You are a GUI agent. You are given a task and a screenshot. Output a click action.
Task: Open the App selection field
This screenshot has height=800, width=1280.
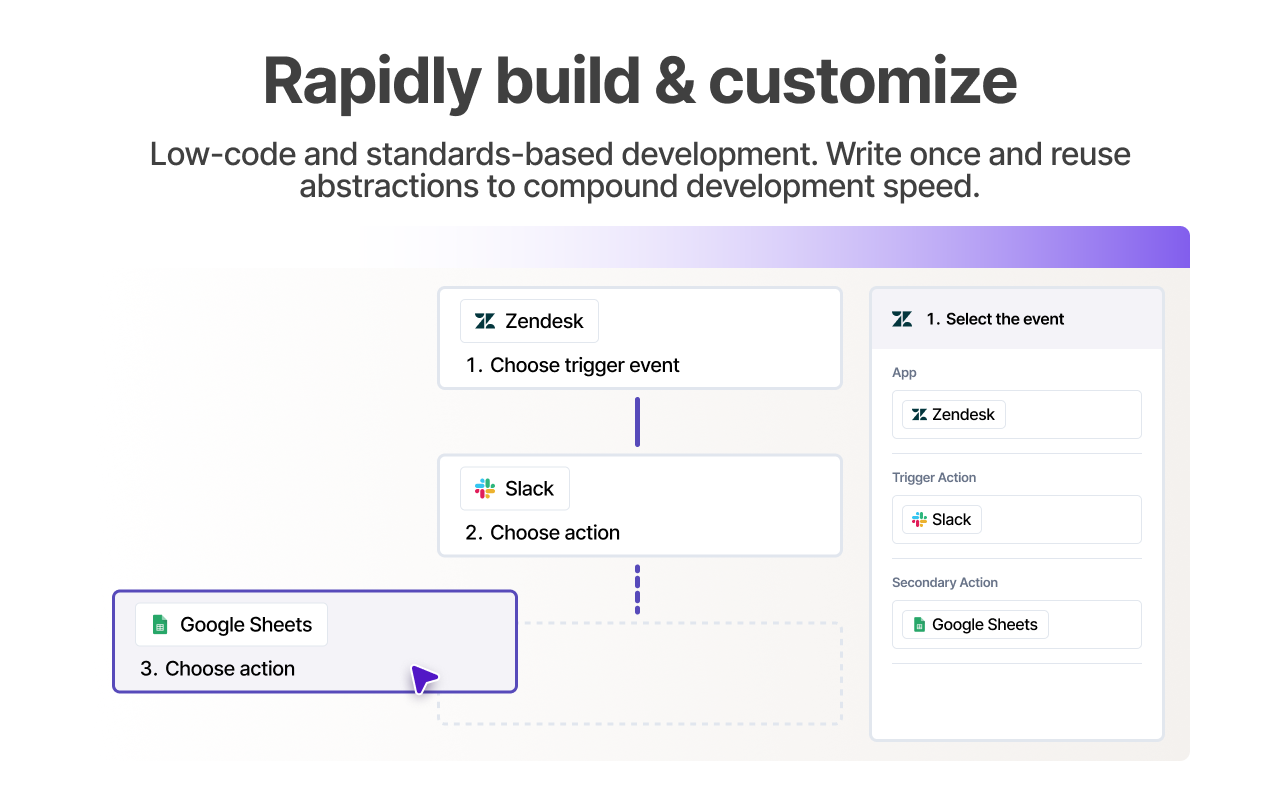1017,414
